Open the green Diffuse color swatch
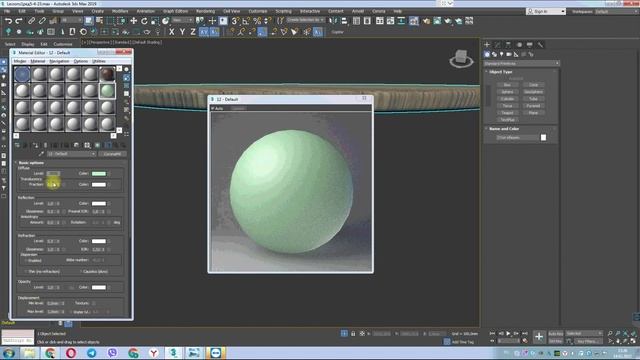This screenshot has width=640, height=360. pyautogui.click(x=99, y=173)
